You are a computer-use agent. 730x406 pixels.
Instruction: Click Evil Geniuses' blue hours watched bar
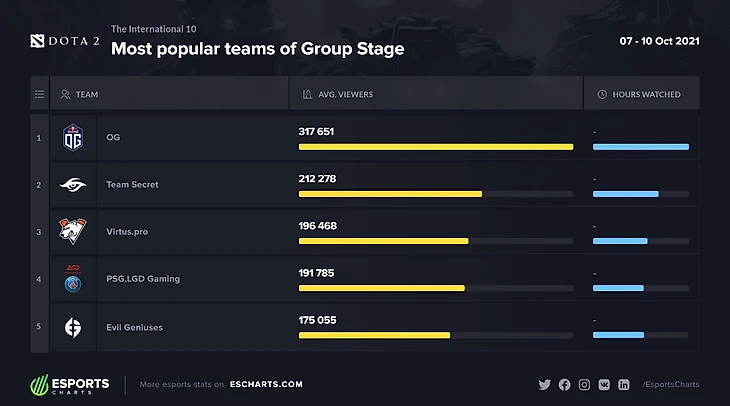click(618, 335)
